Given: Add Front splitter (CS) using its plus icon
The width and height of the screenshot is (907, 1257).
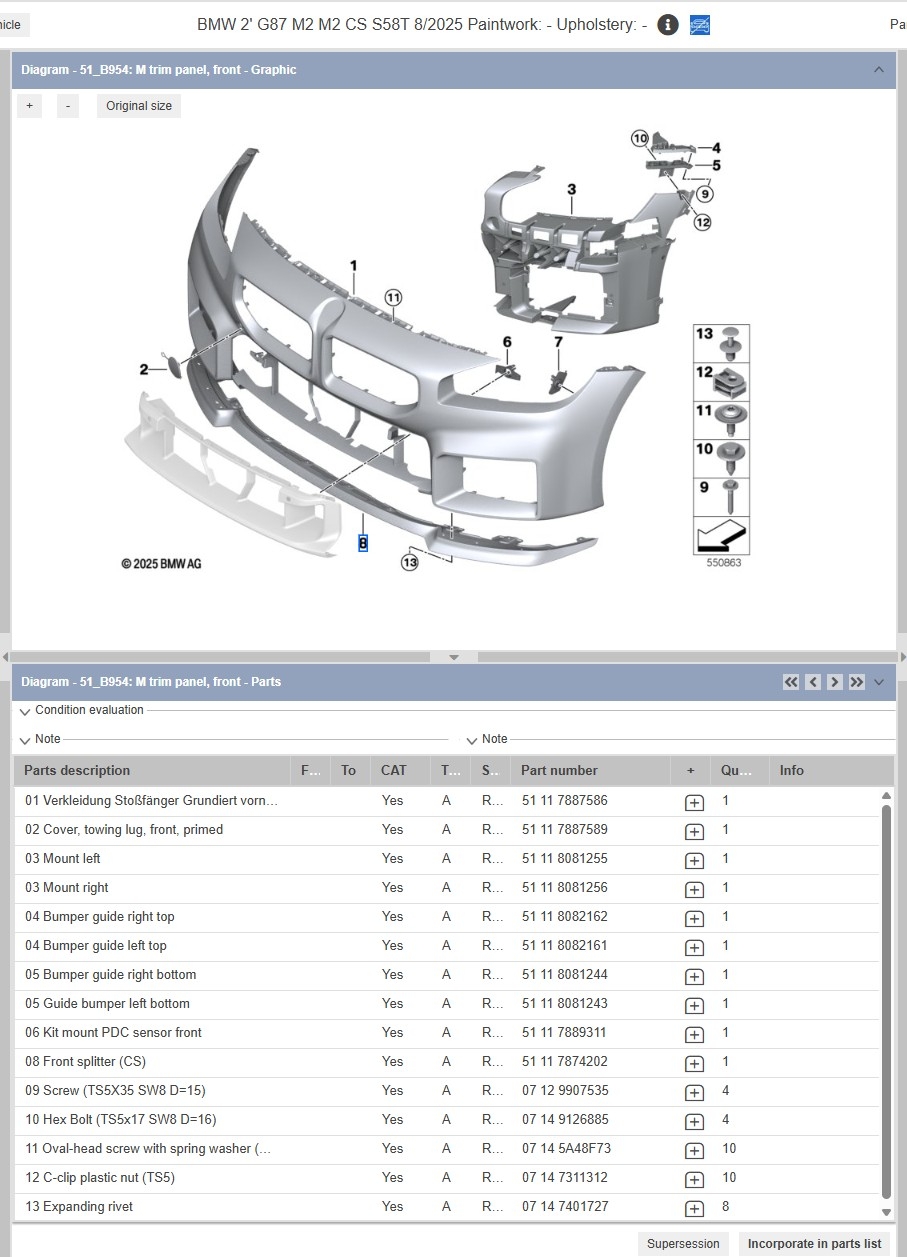Looking at the screenshot, I should tap(694, 1062).
